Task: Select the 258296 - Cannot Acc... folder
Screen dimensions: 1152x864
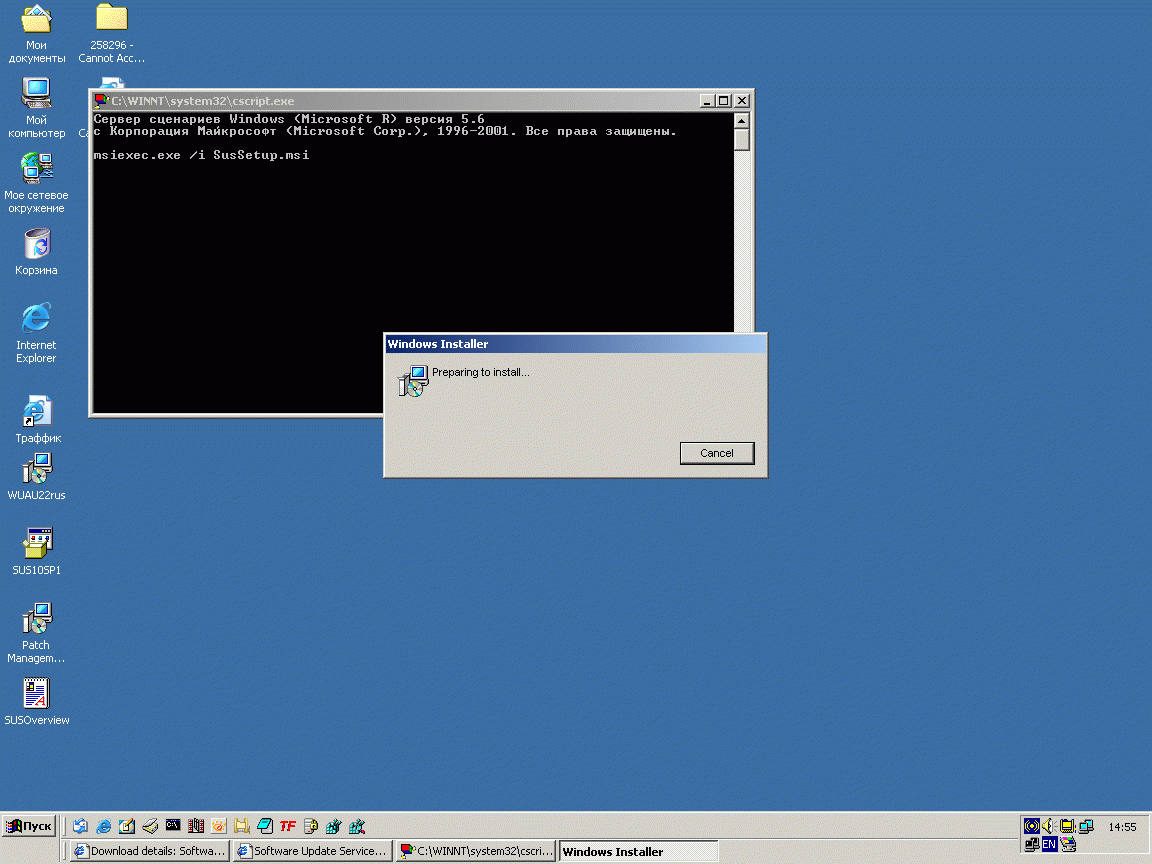Action: point(112,34)
